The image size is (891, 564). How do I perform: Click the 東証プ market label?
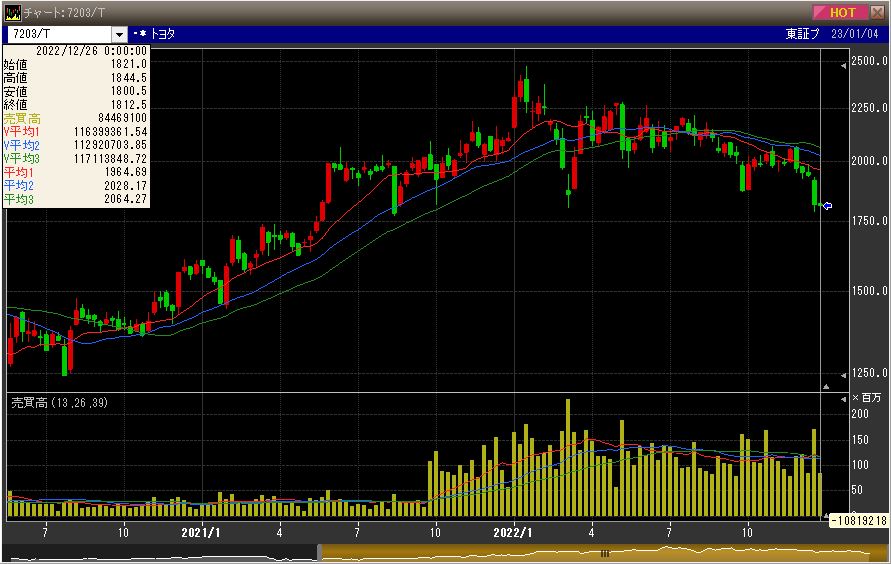[x=804, y=34]
